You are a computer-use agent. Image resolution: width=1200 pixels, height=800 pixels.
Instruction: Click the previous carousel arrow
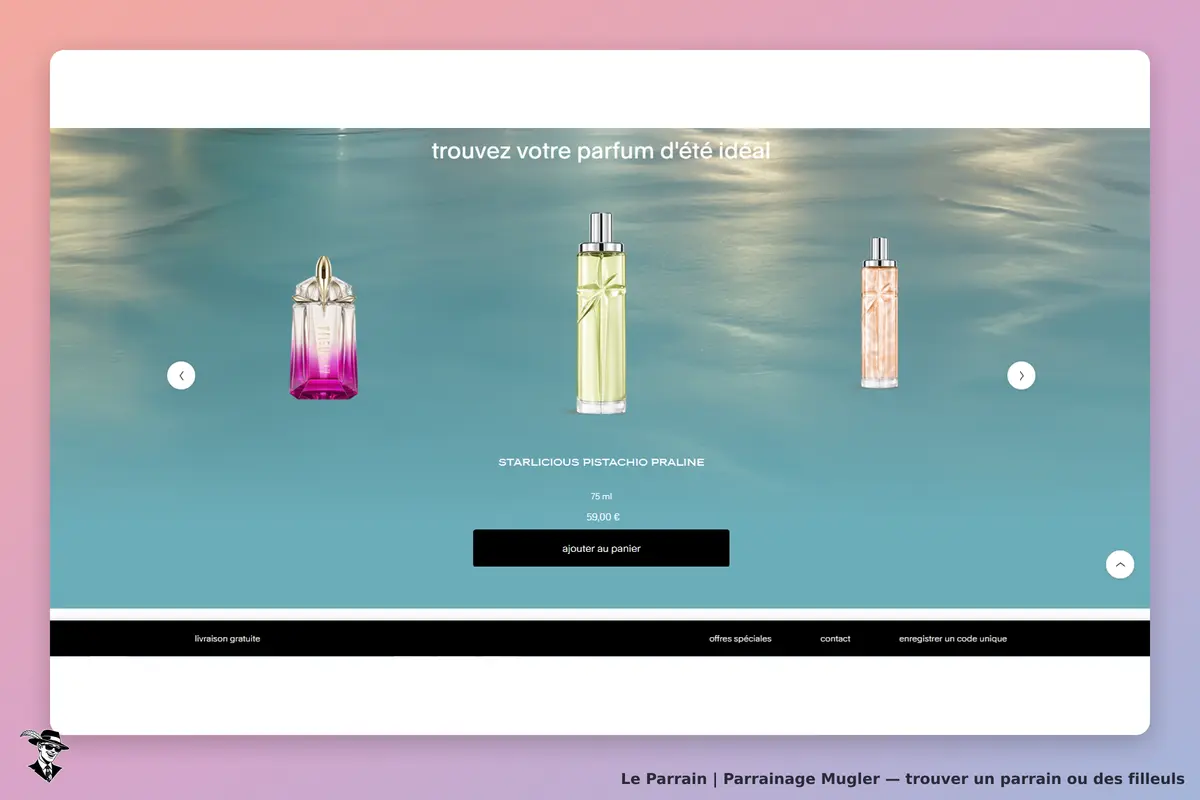pyautogui.click(x=181, y=375)
